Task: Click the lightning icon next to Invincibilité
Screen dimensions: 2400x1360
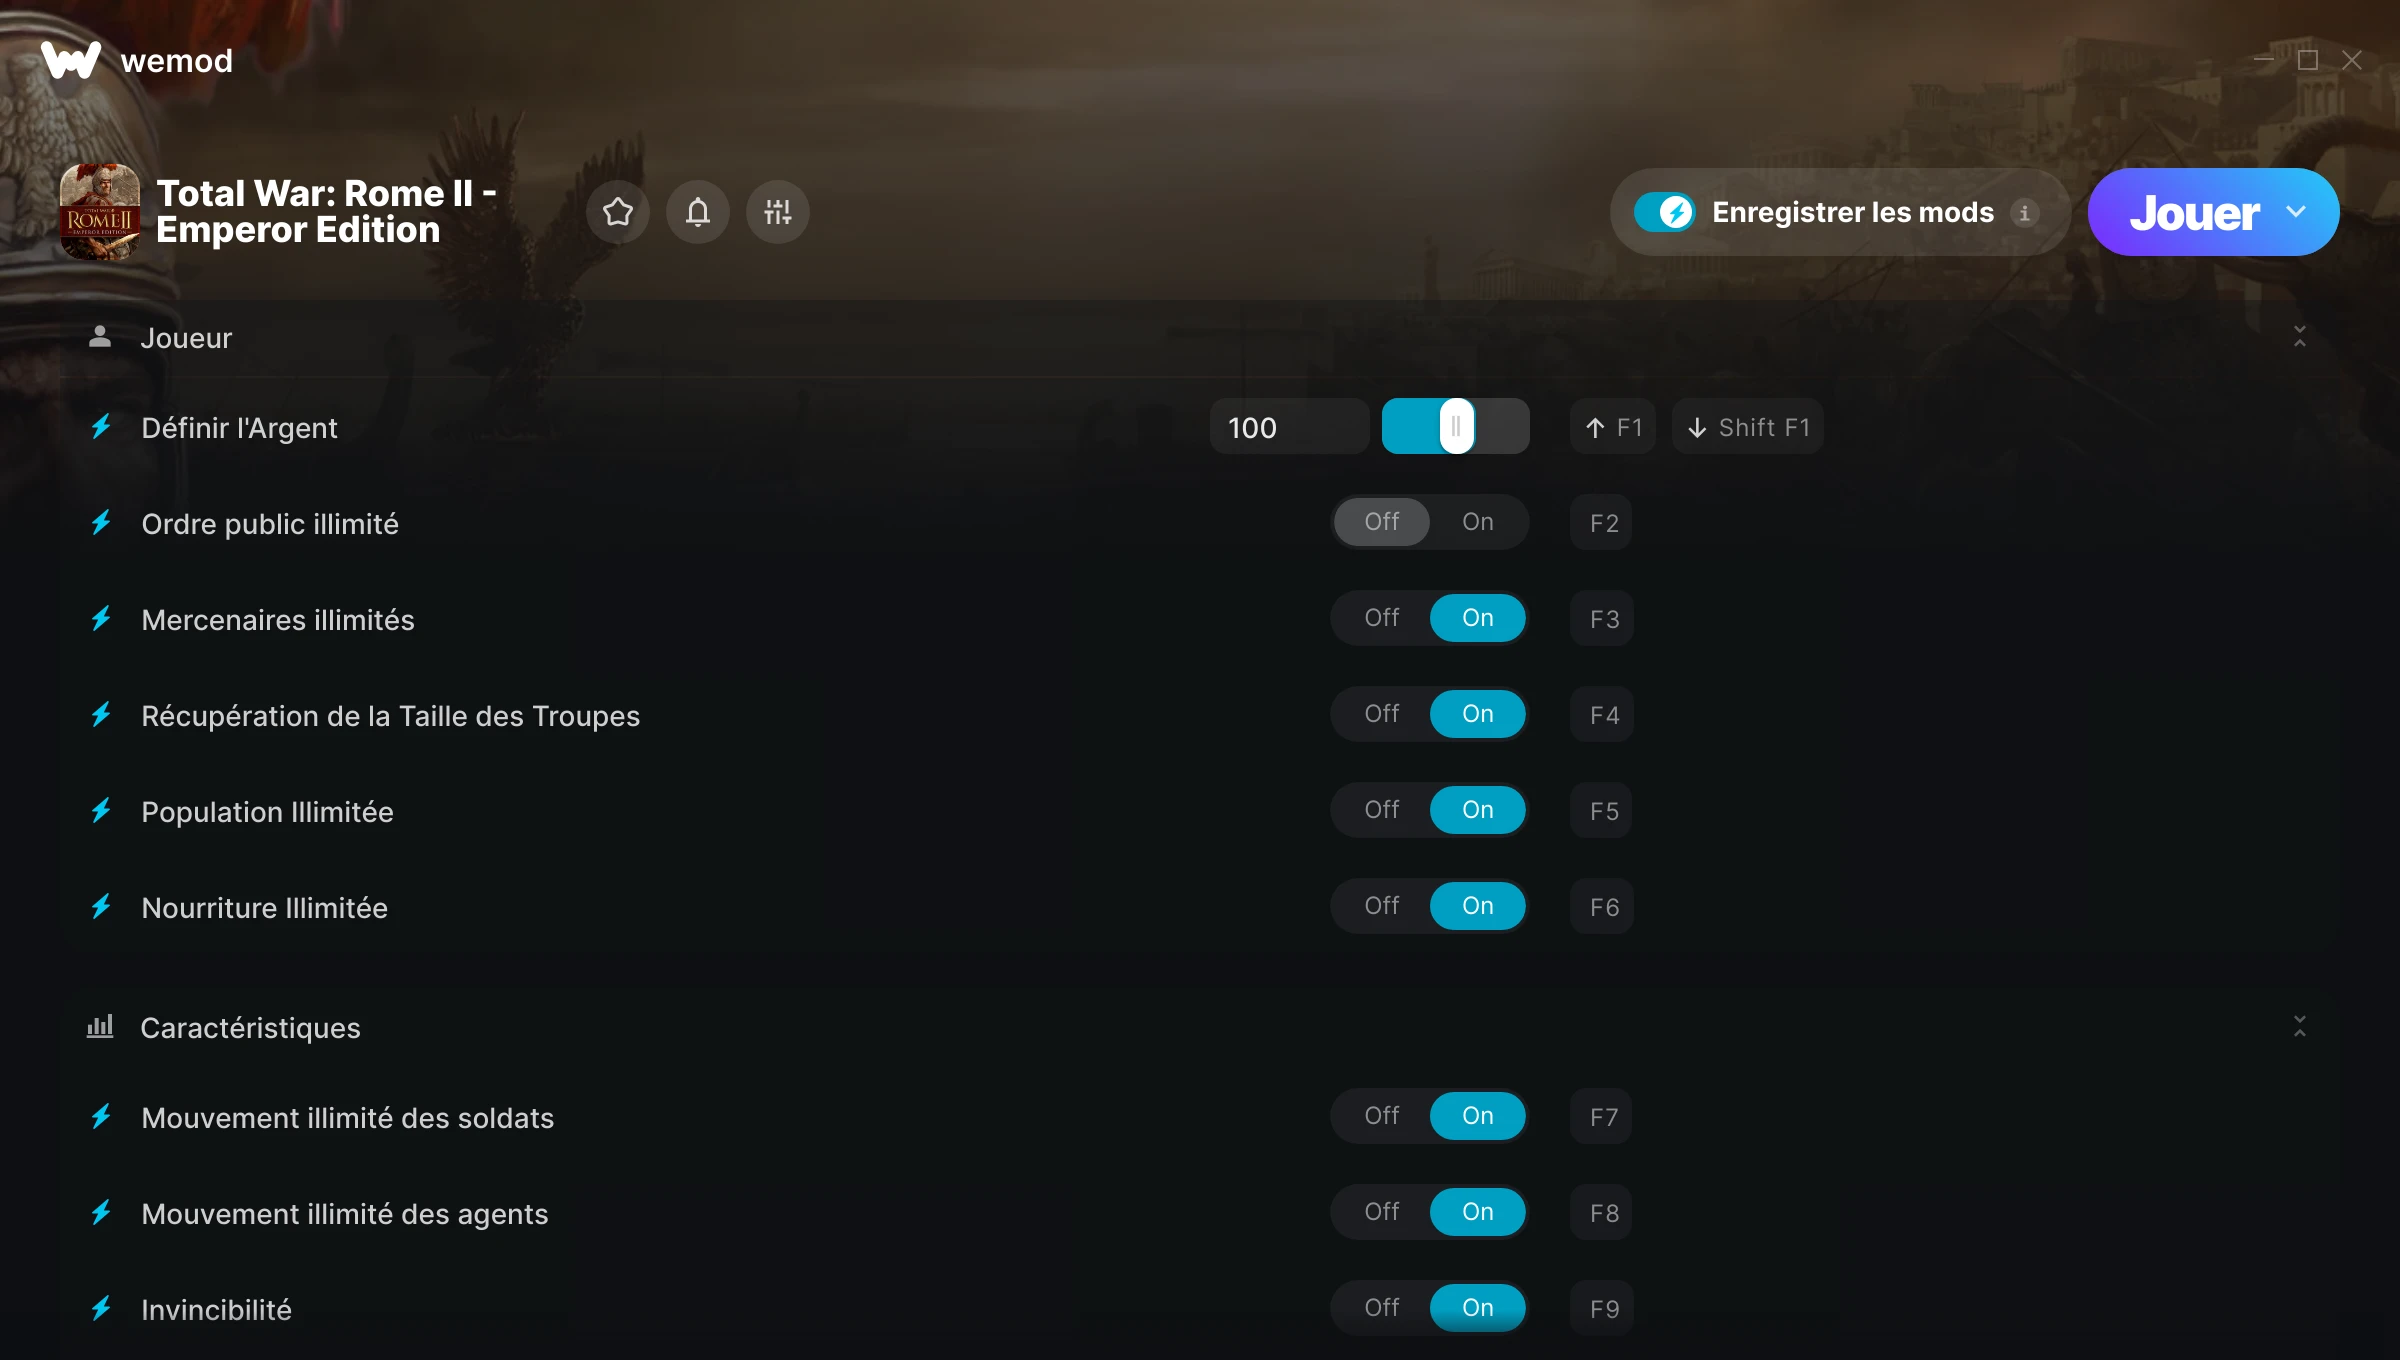Action: tap(101, 1308)
